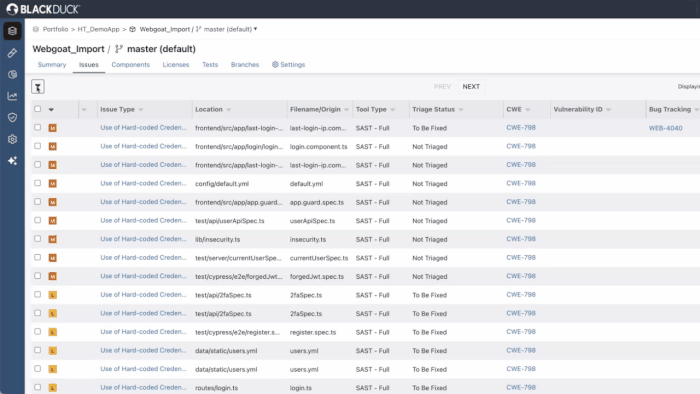Check the currentUserSpec.ts row checkbox
Screen dimensions: 700x394
pos(38,257)
